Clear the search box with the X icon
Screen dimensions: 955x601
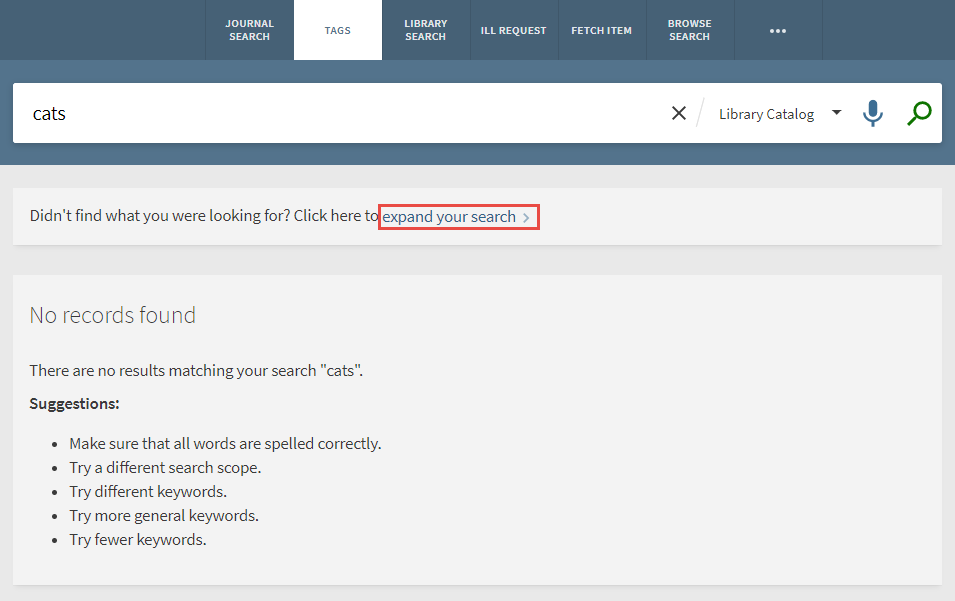tap(678, 114)
